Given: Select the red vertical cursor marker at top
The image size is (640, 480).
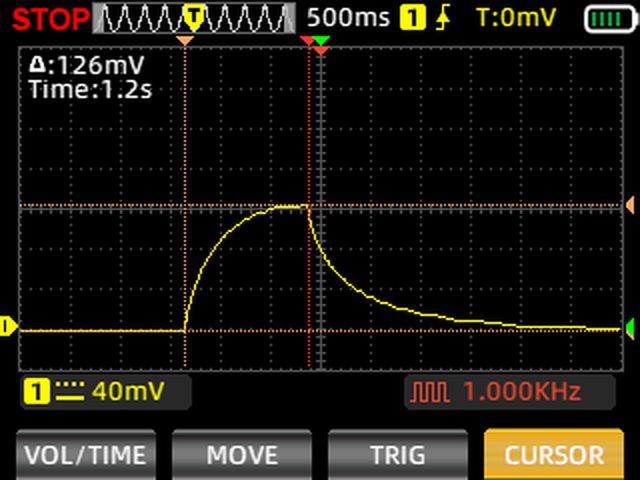Looking at the screenshot, I should [x=307, y=40].
